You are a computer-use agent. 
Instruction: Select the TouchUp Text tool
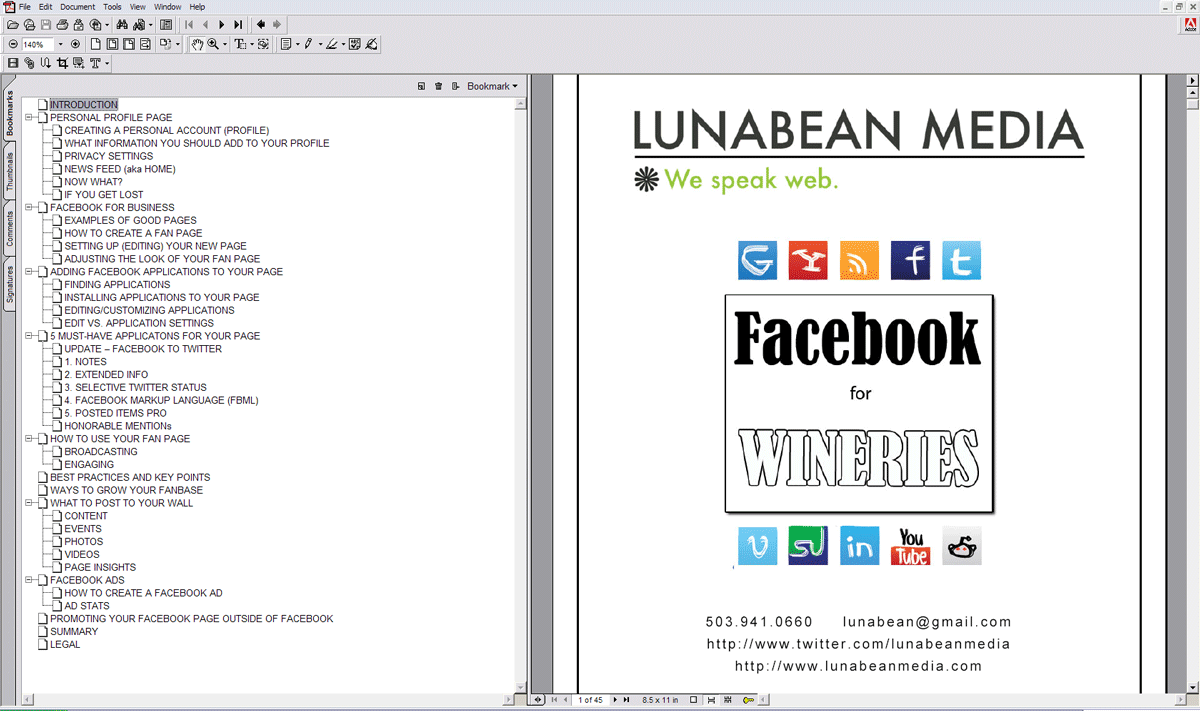tap(95, 63)
